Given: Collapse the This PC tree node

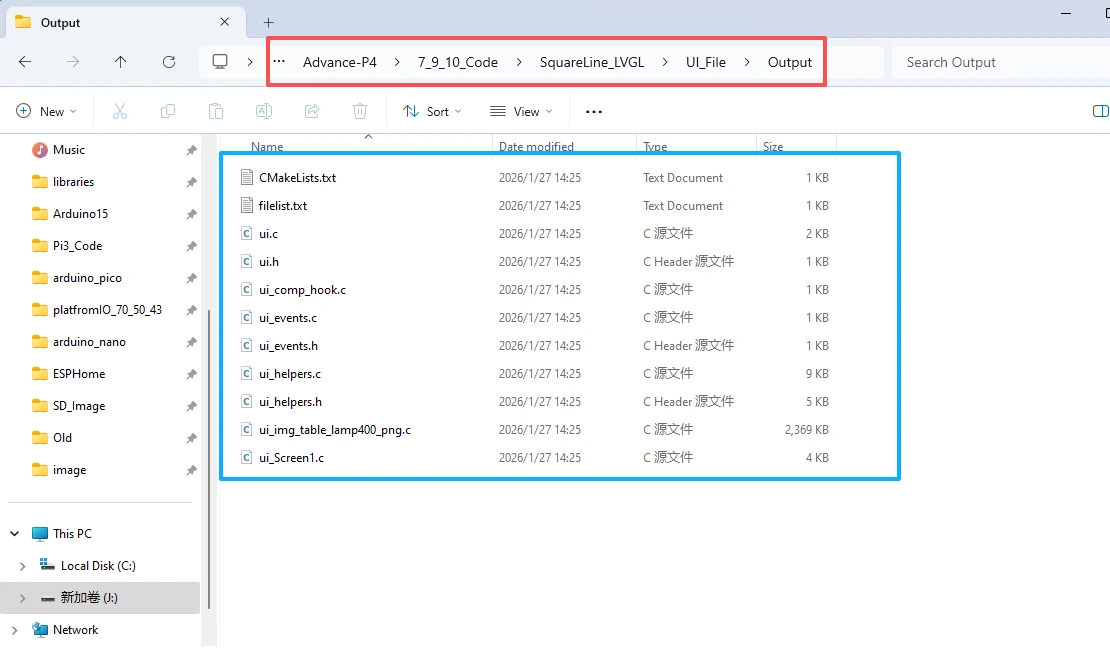Looking at the screenshot, I should tap(14, 534).
